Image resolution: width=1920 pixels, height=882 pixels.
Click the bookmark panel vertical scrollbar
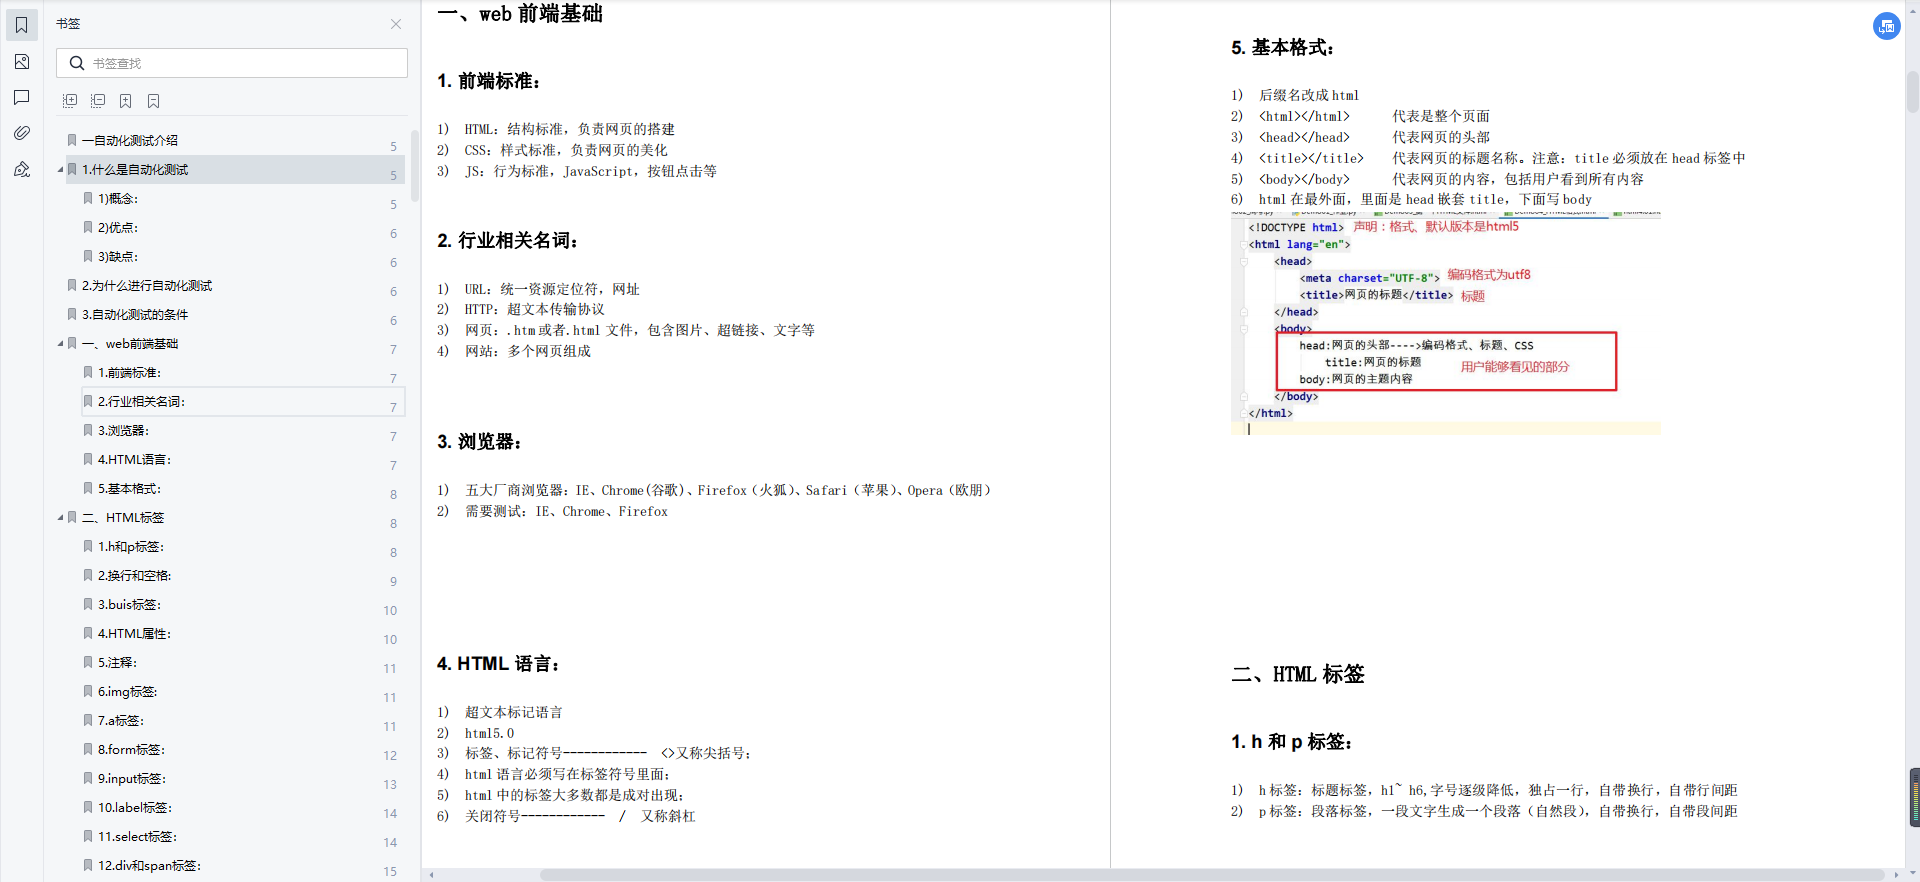pos(414,165)
